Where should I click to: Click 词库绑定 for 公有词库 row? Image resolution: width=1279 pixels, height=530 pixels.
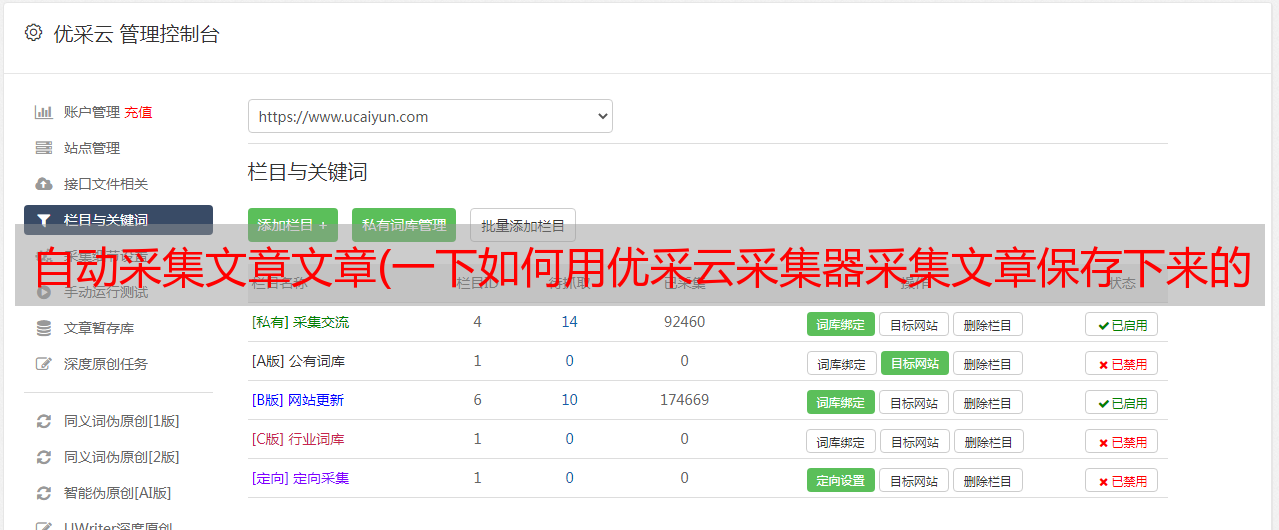click(x=841, y=363)
